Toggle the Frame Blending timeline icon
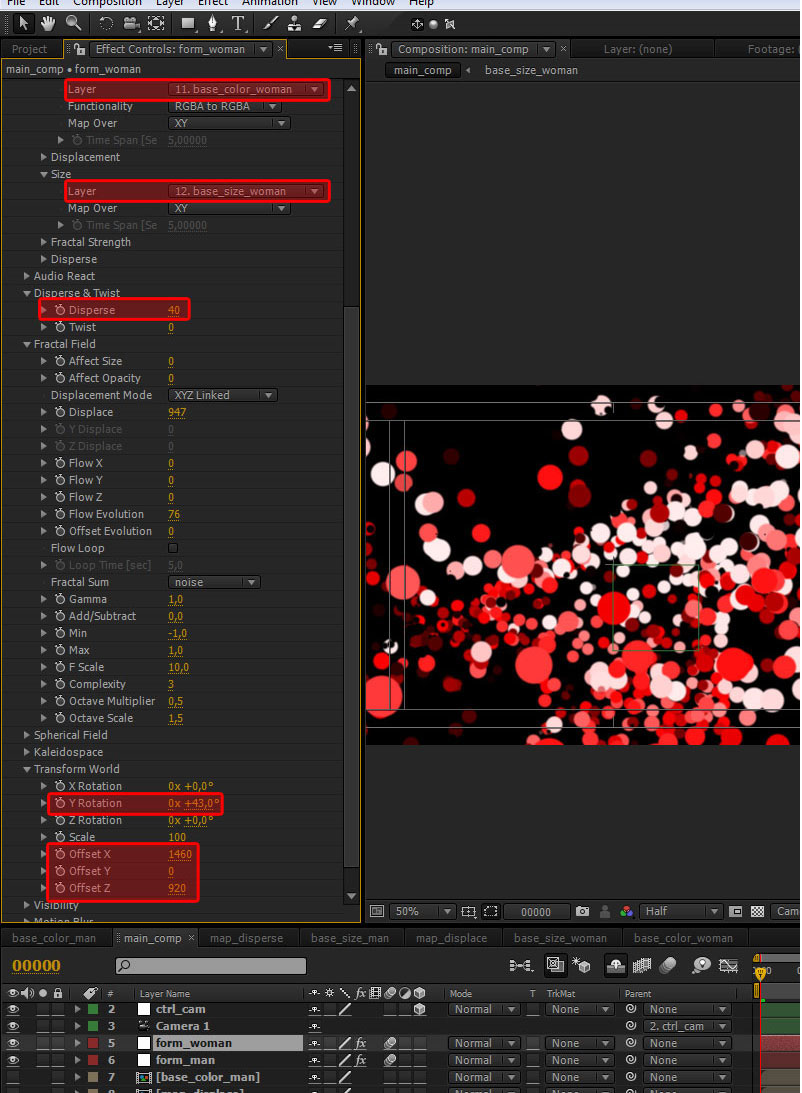The image size is (802, 1093). coord(642,965)
